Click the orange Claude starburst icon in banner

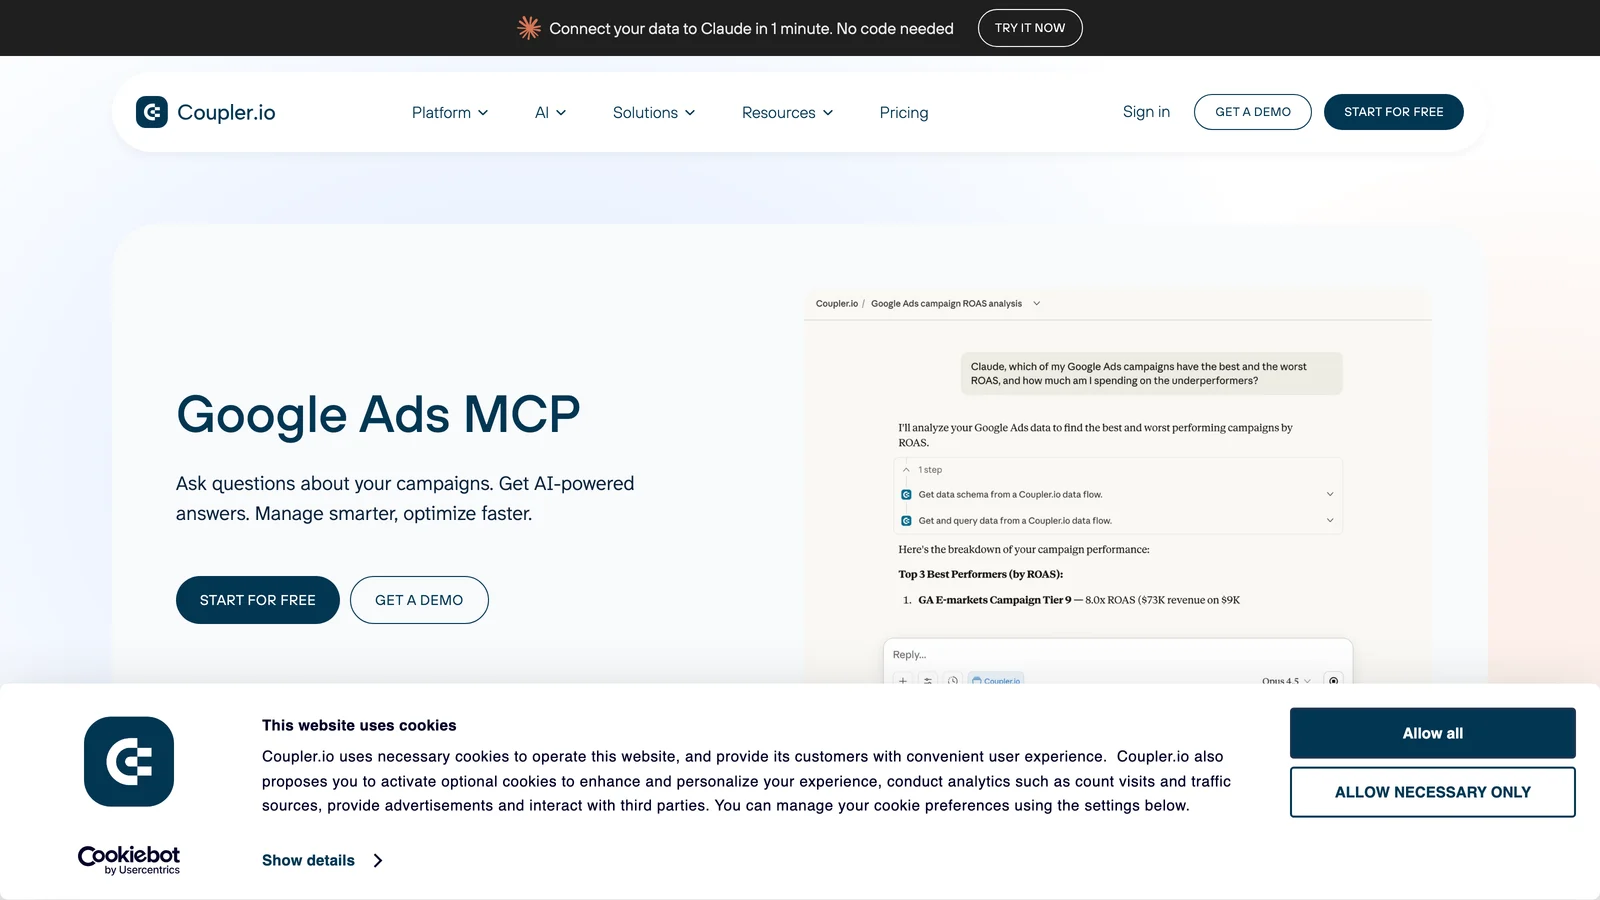(529, 28)
